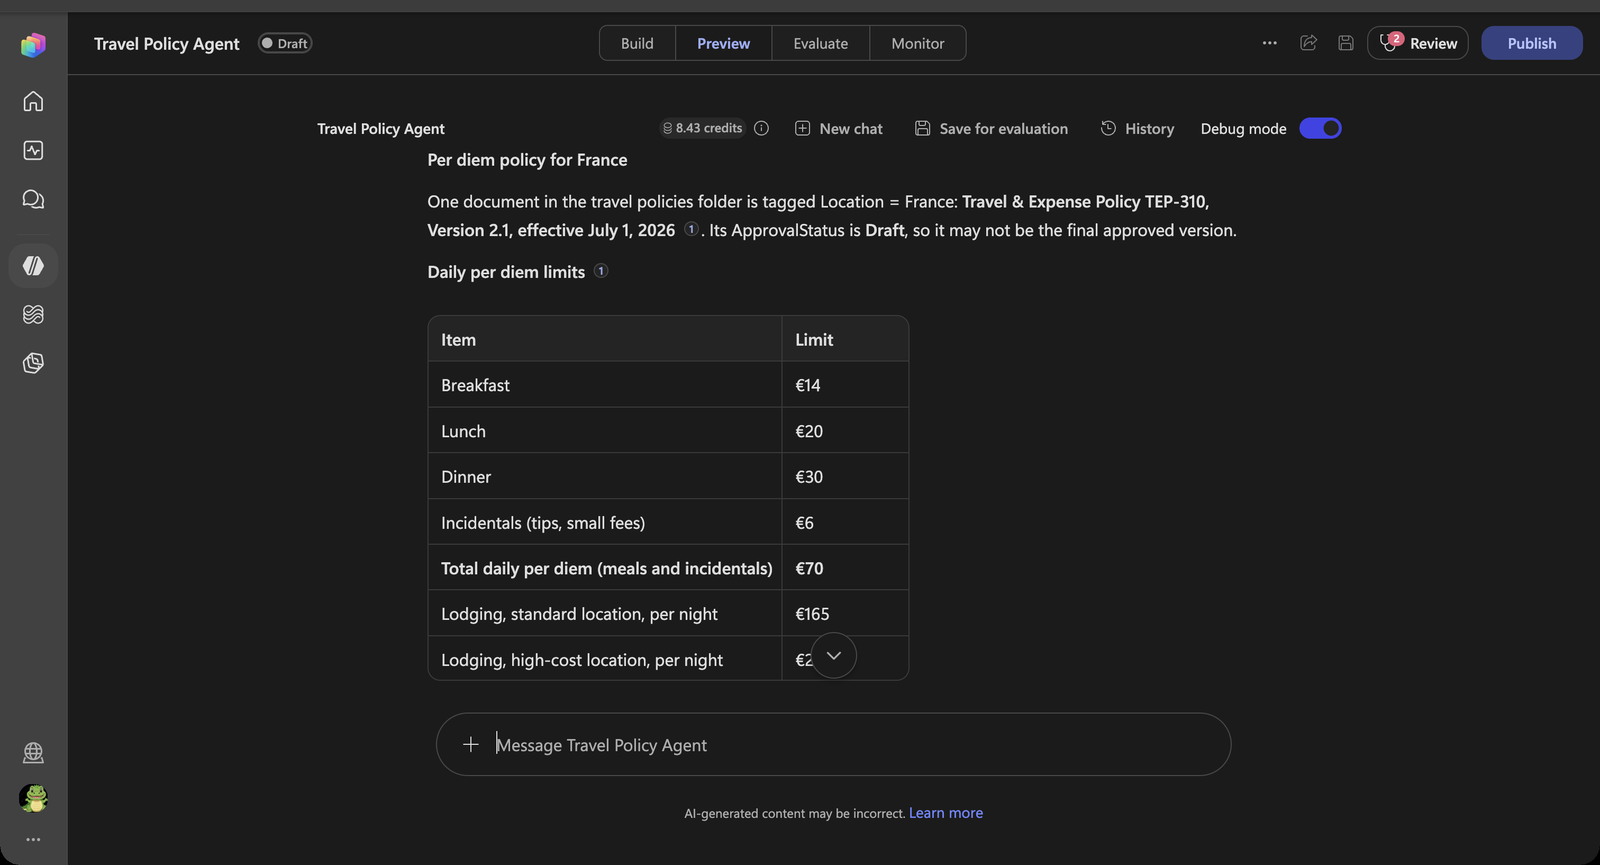This screenshot has height=865, width=1600.
Task: Click the plus attachment icon in message box
Action: [471, 744]
